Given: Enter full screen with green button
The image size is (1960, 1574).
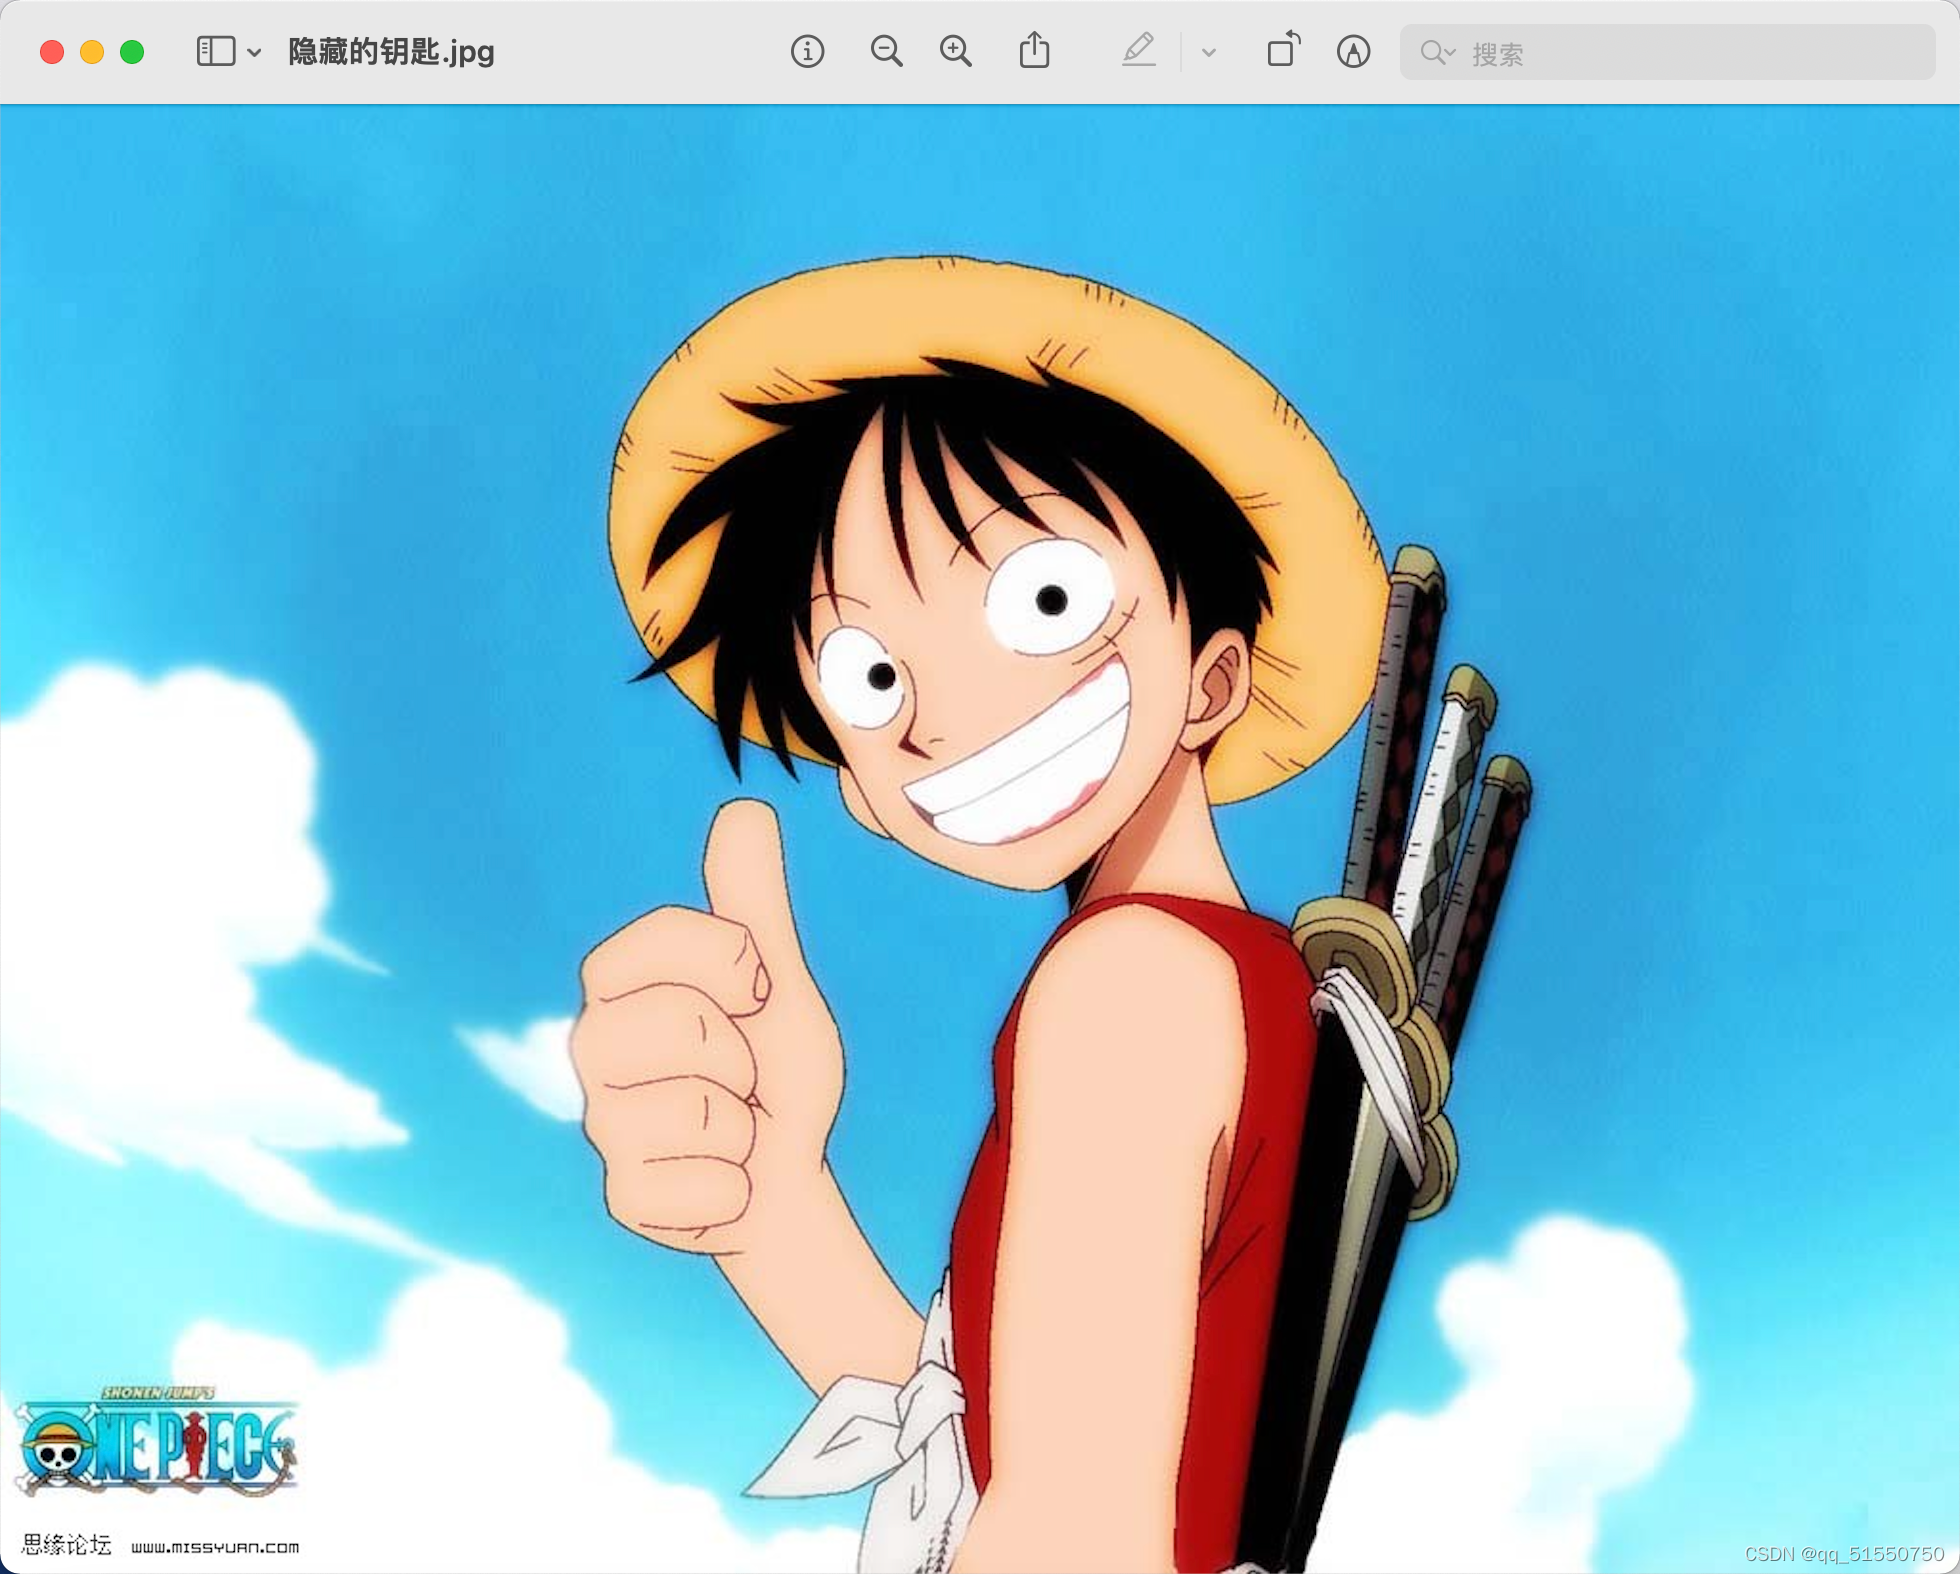Looking at the screenshot, I should coord(132,52).
